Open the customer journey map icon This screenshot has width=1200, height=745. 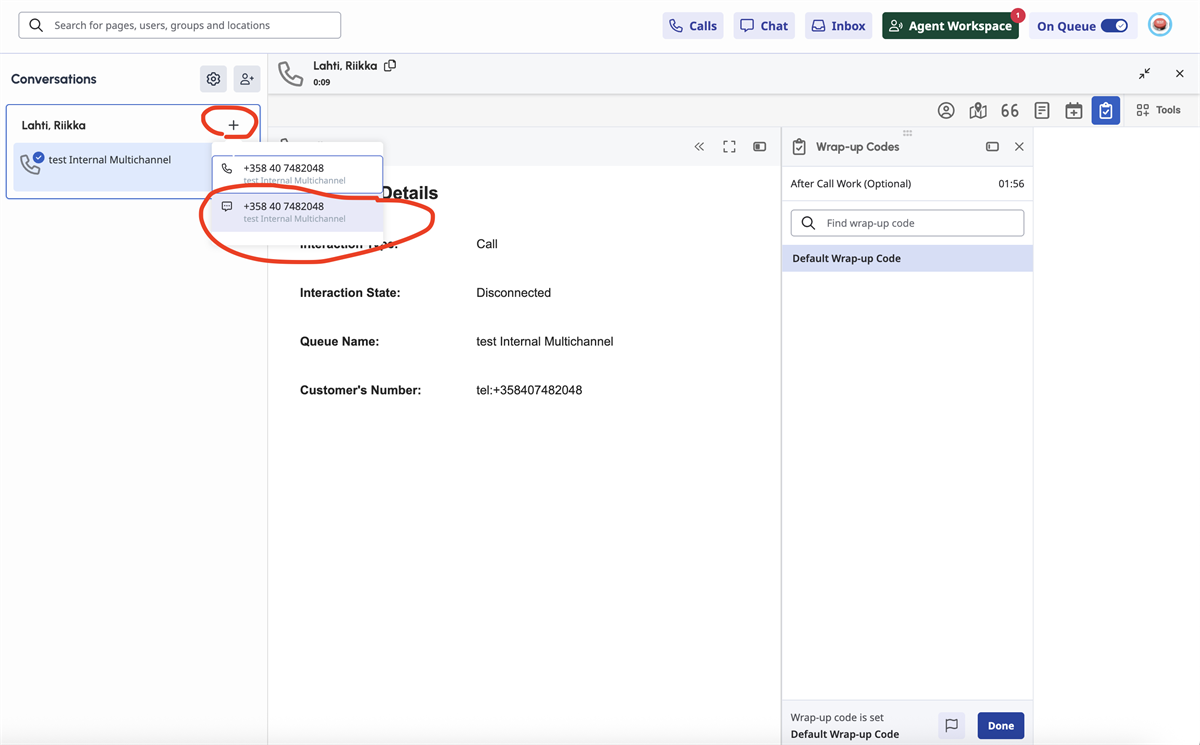978,111
